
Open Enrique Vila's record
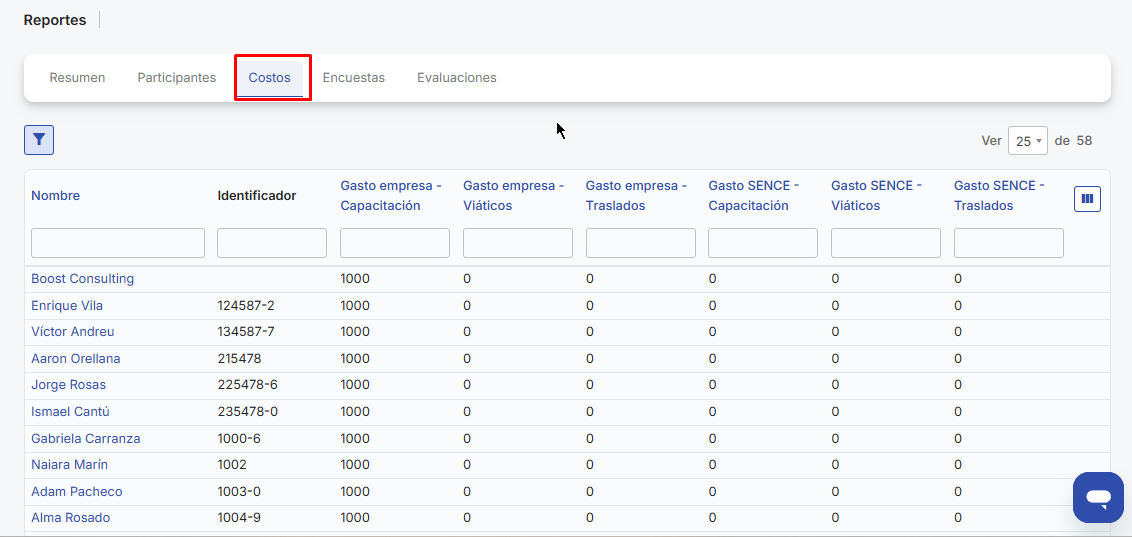tap(67, 306)
